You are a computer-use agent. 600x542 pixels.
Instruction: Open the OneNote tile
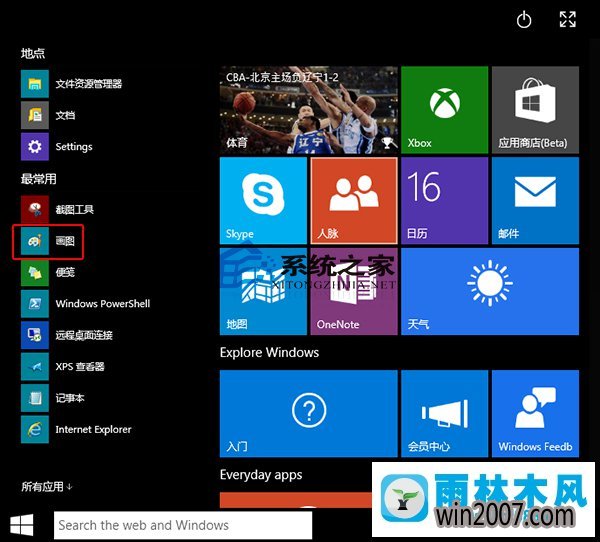click(354, 291)
